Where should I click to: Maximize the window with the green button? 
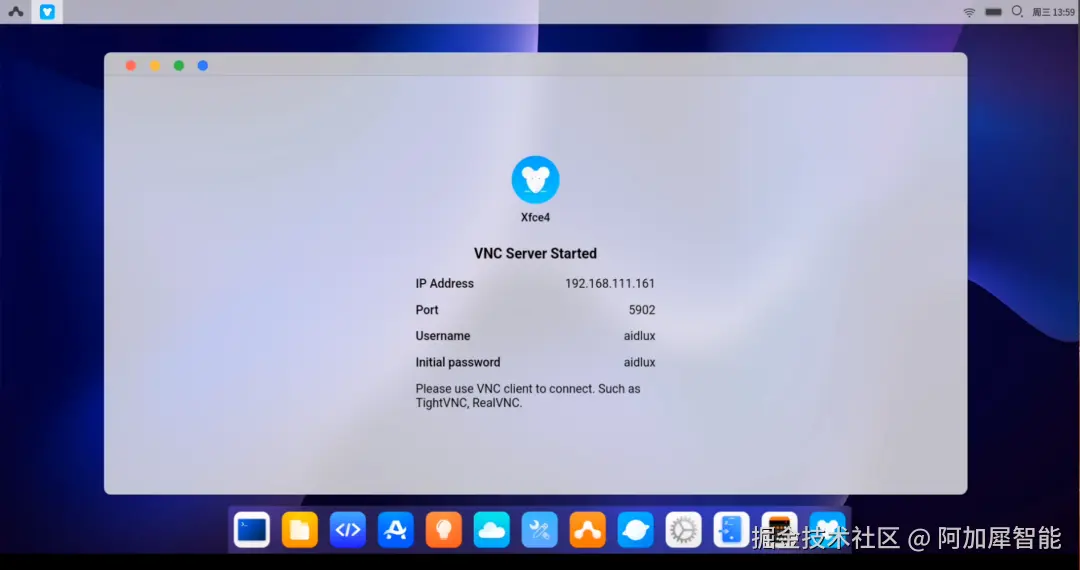(179, 65)
